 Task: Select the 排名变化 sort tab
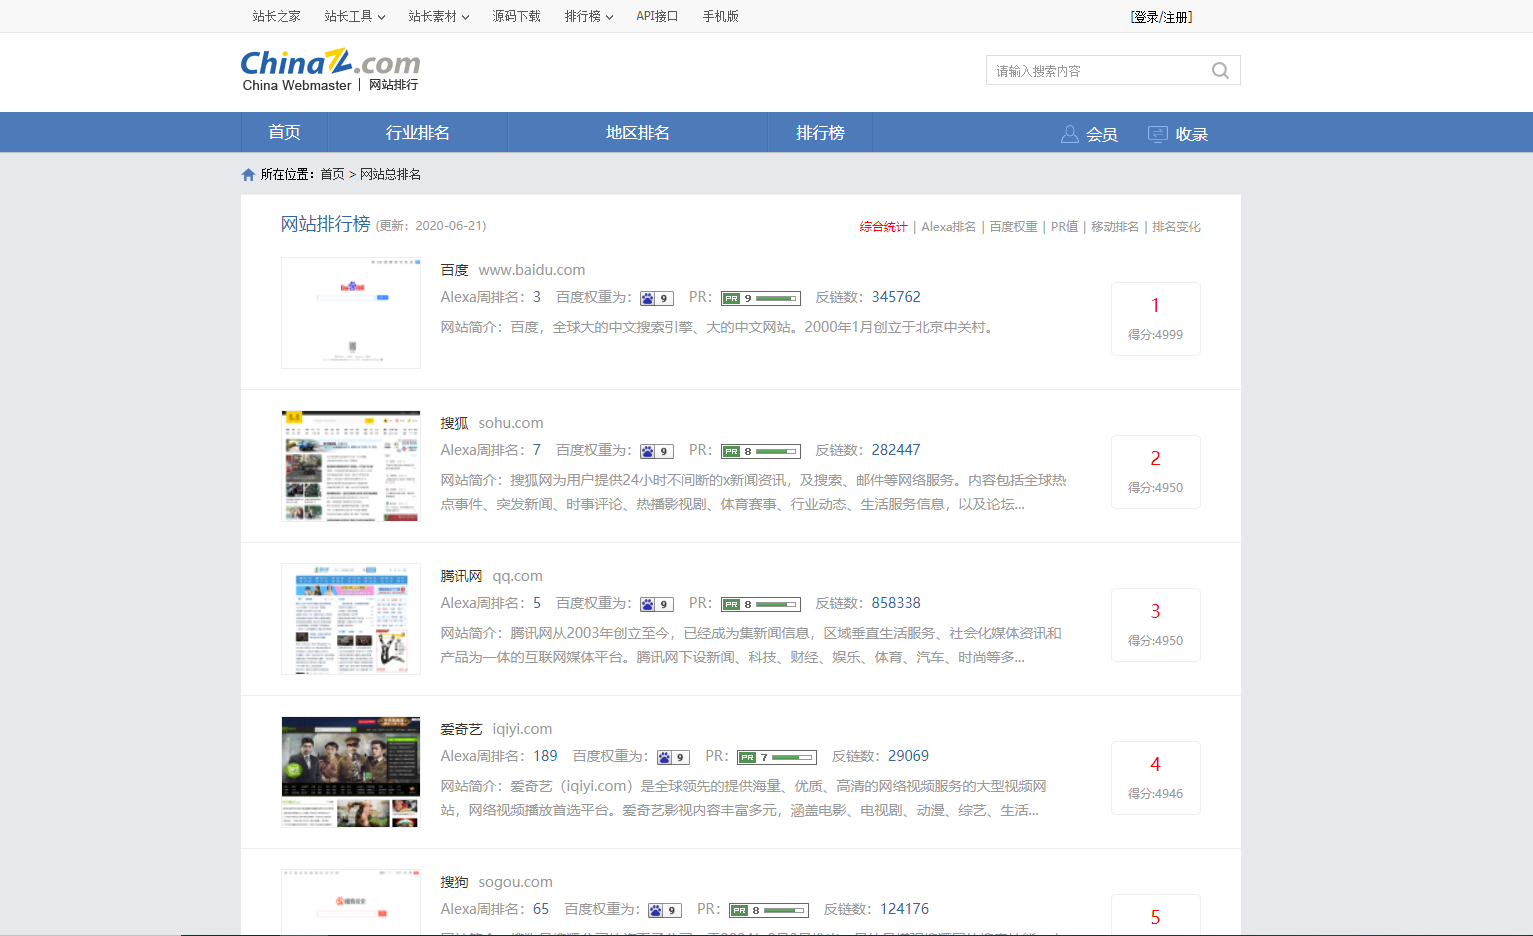1176,227
